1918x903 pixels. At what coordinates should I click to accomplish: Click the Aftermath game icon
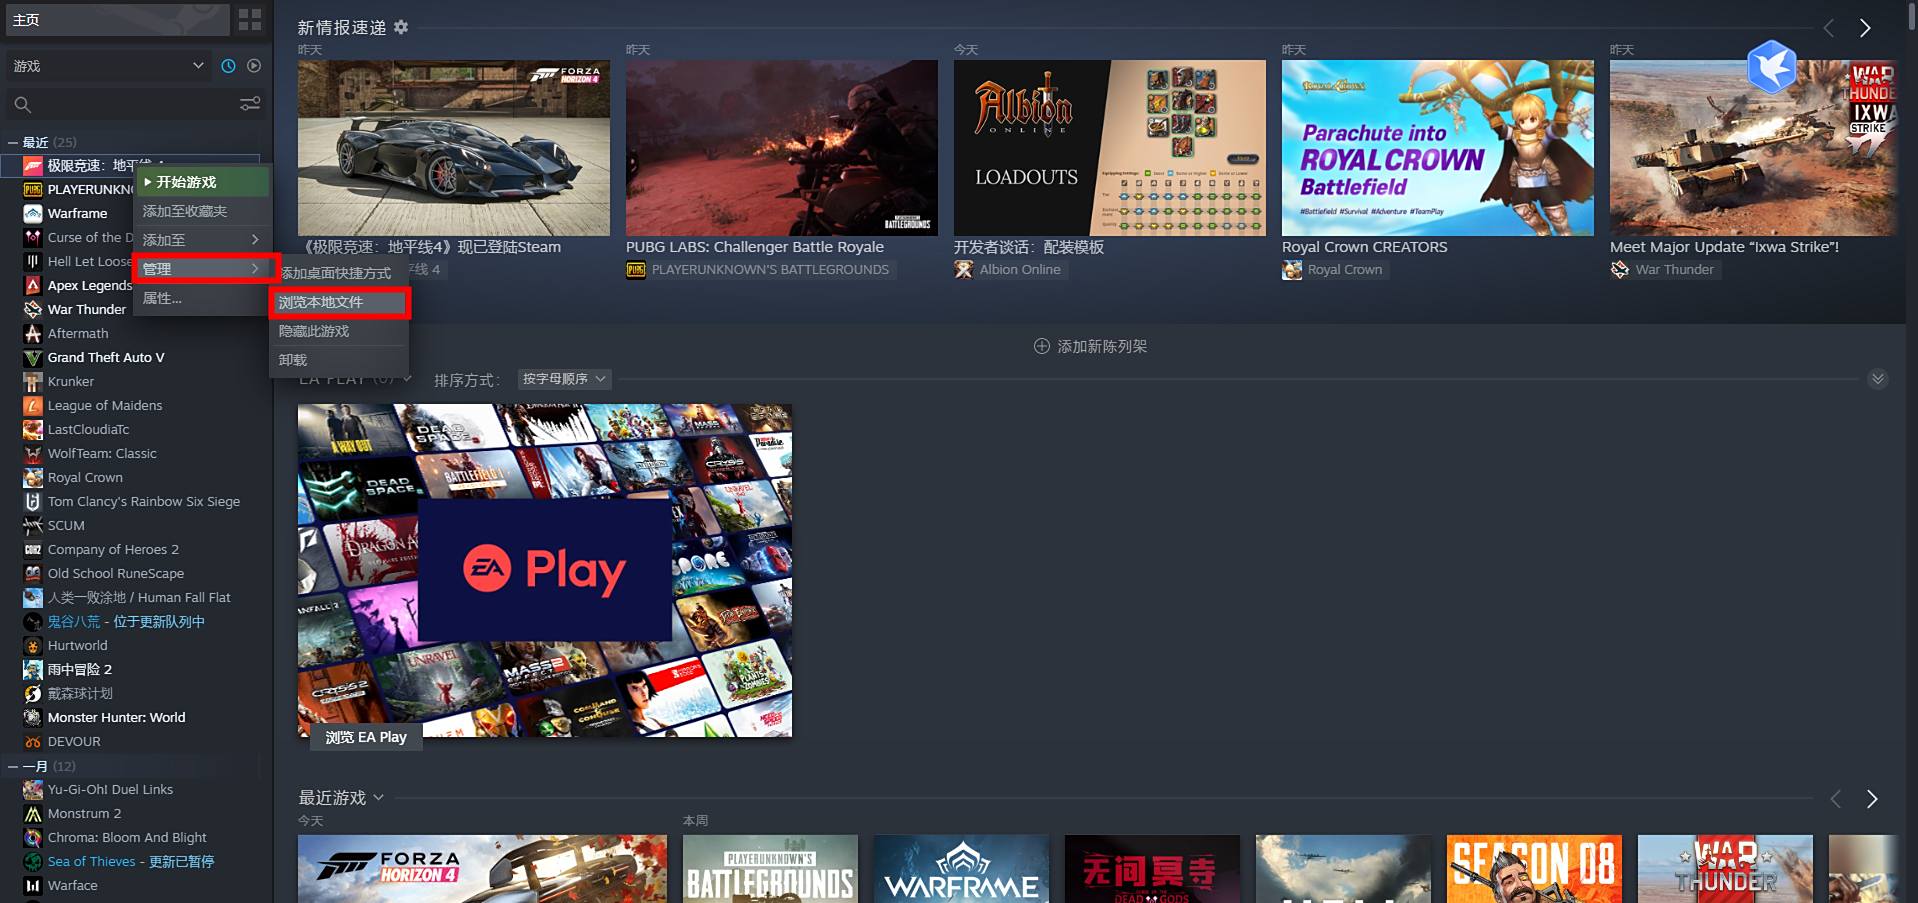coord(33,333)
